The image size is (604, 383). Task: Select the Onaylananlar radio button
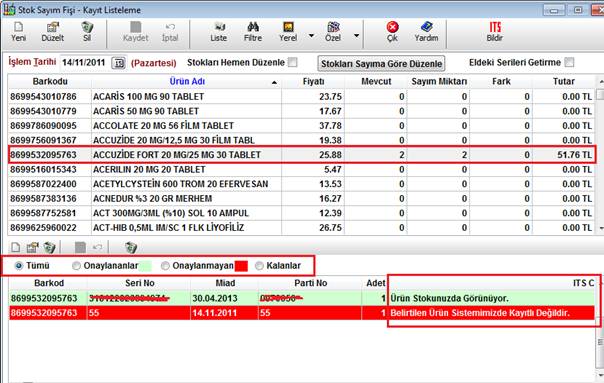pyautogui.click(x=76, y=265)
